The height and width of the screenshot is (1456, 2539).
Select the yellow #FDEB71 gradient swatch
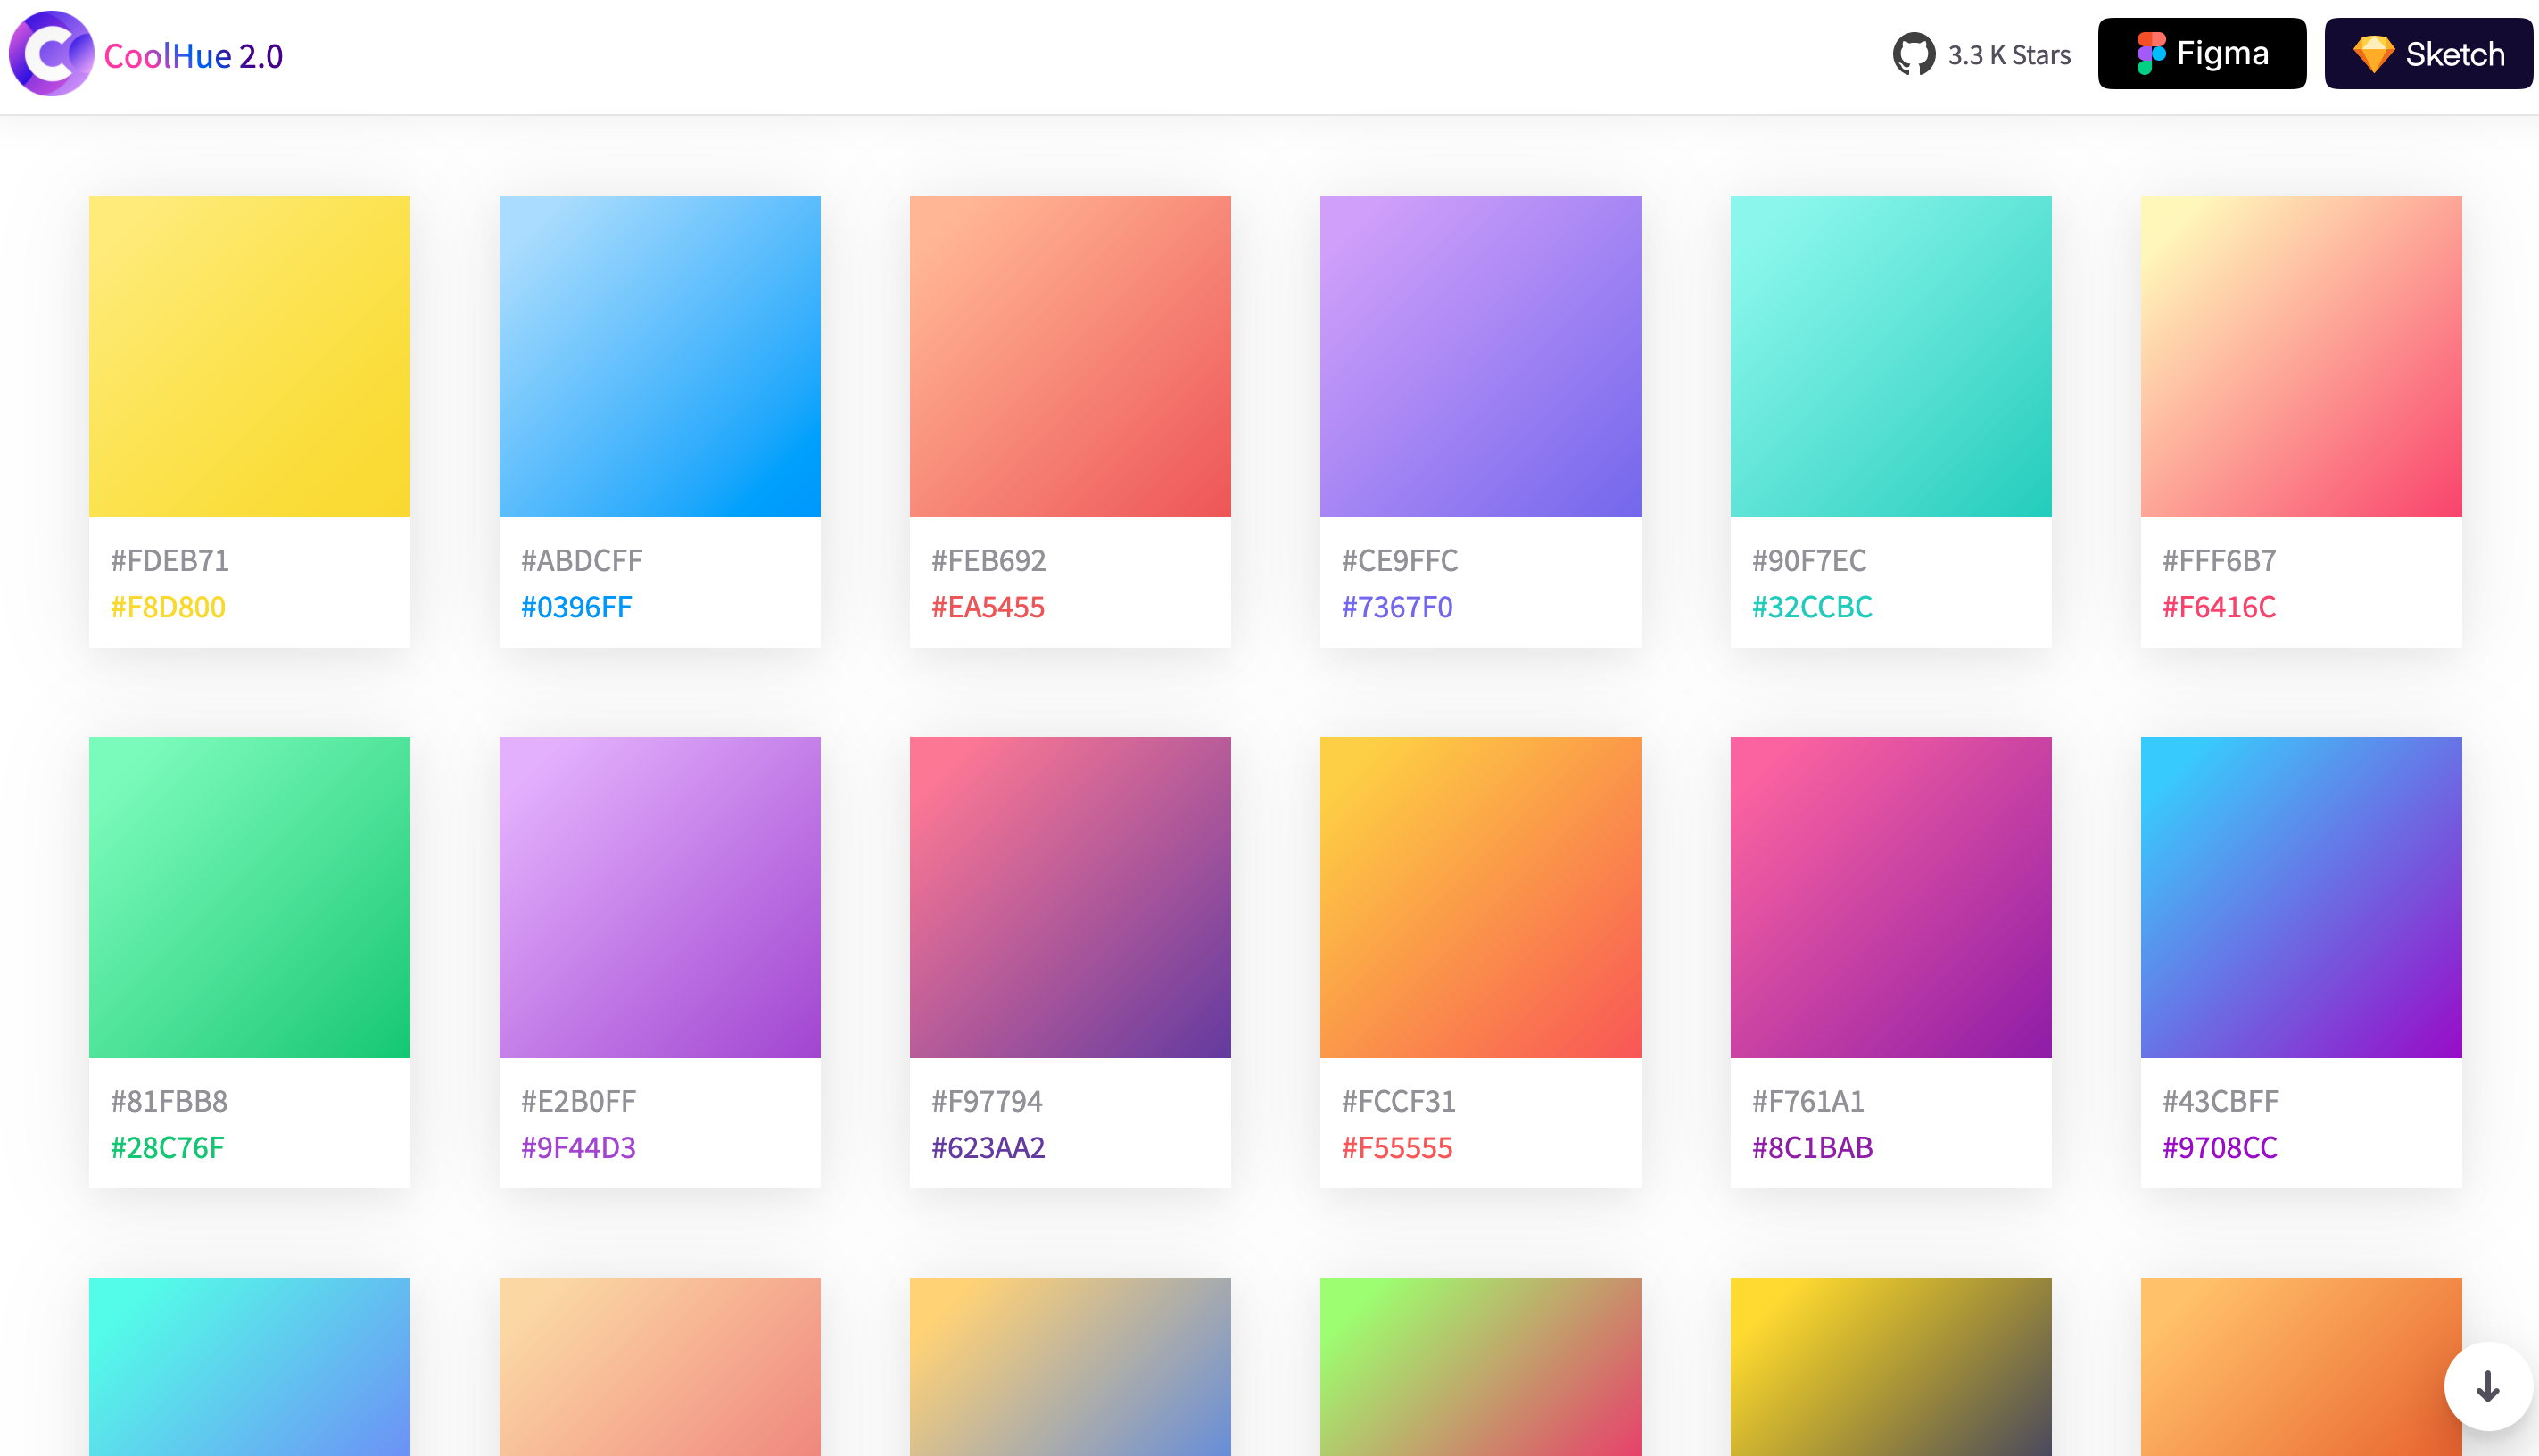(x=250, y=357)
